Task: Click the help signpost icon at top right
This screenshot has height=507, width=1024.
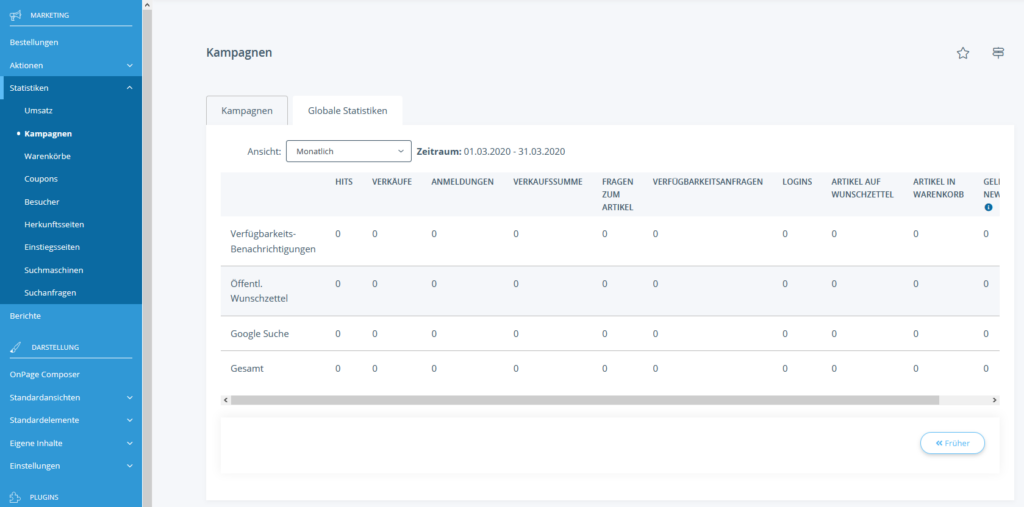Action: coord(998,53)
